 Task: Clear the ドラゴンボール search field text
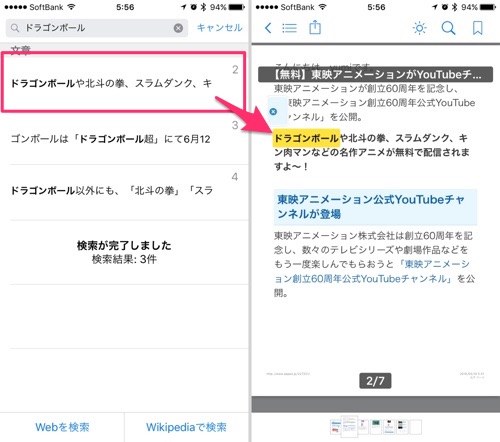click(x=178, y=28)
